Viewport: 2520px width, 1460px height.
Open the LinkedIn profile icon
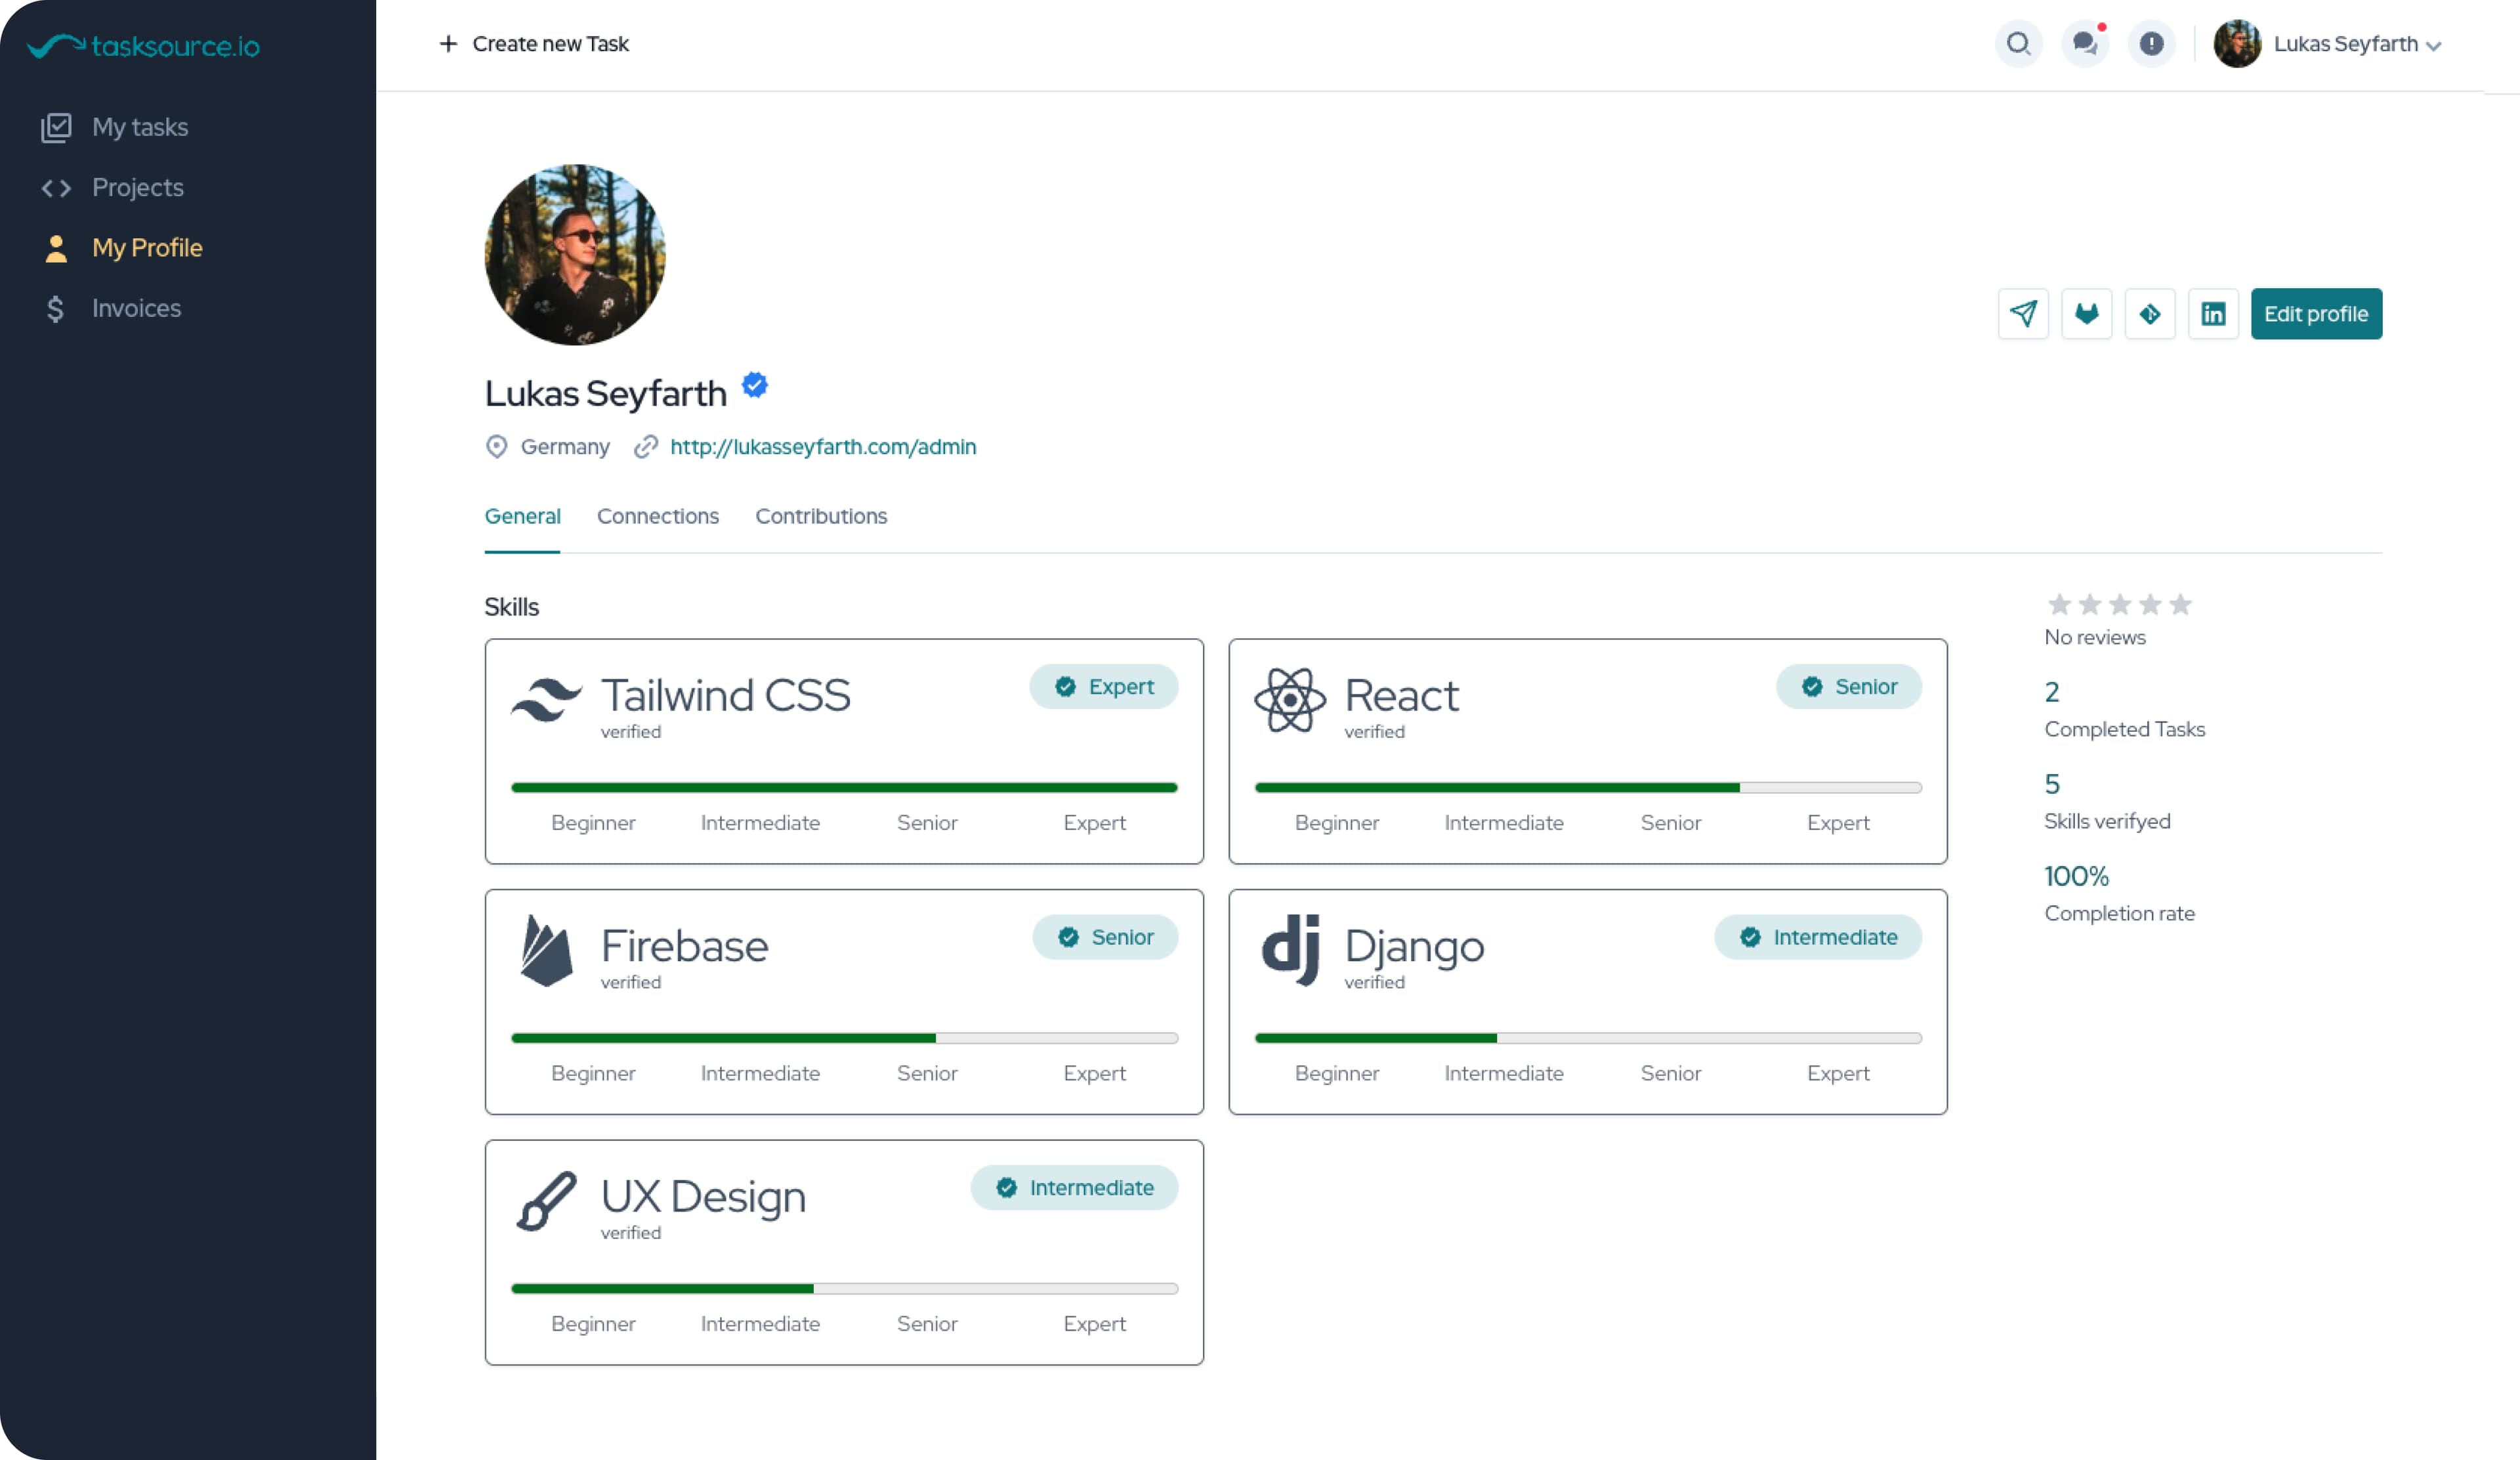tap(2213, 314)
